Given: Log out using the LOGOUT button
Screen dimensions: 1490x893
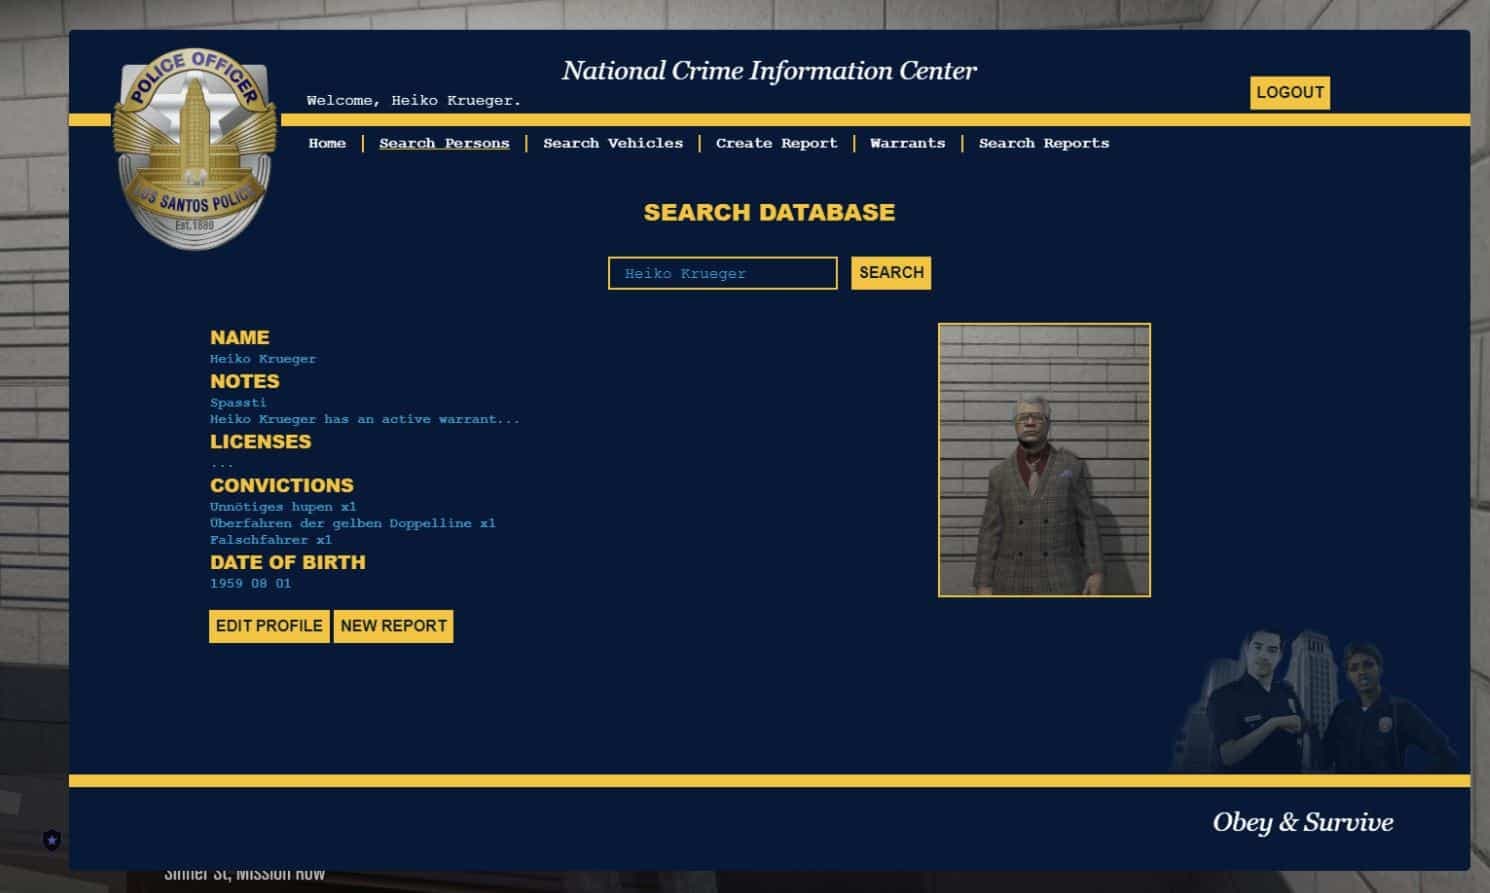Looking at the screenshot, I should pos(1289,92).
